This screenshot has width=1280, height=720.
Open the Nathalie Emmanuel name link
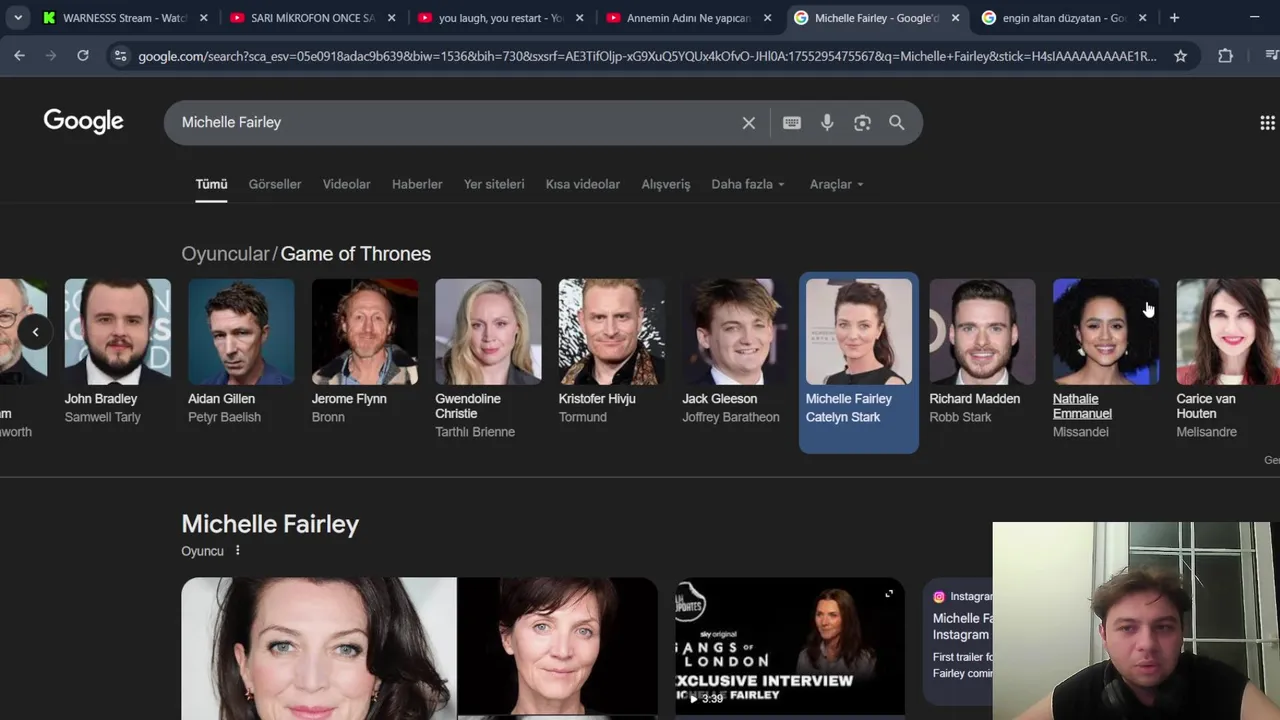coord(1082,406)
